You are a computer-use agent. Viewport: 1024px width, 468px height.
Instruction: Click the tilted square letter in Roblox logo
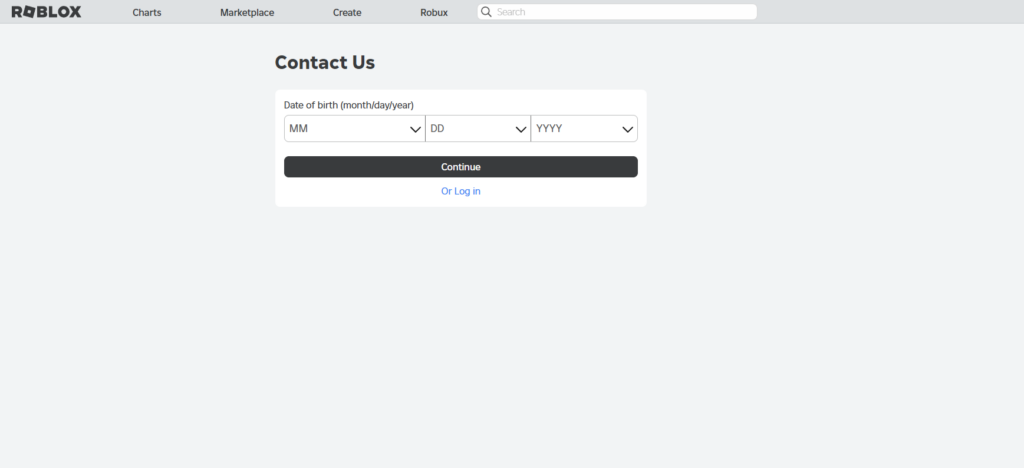point(29,12)
